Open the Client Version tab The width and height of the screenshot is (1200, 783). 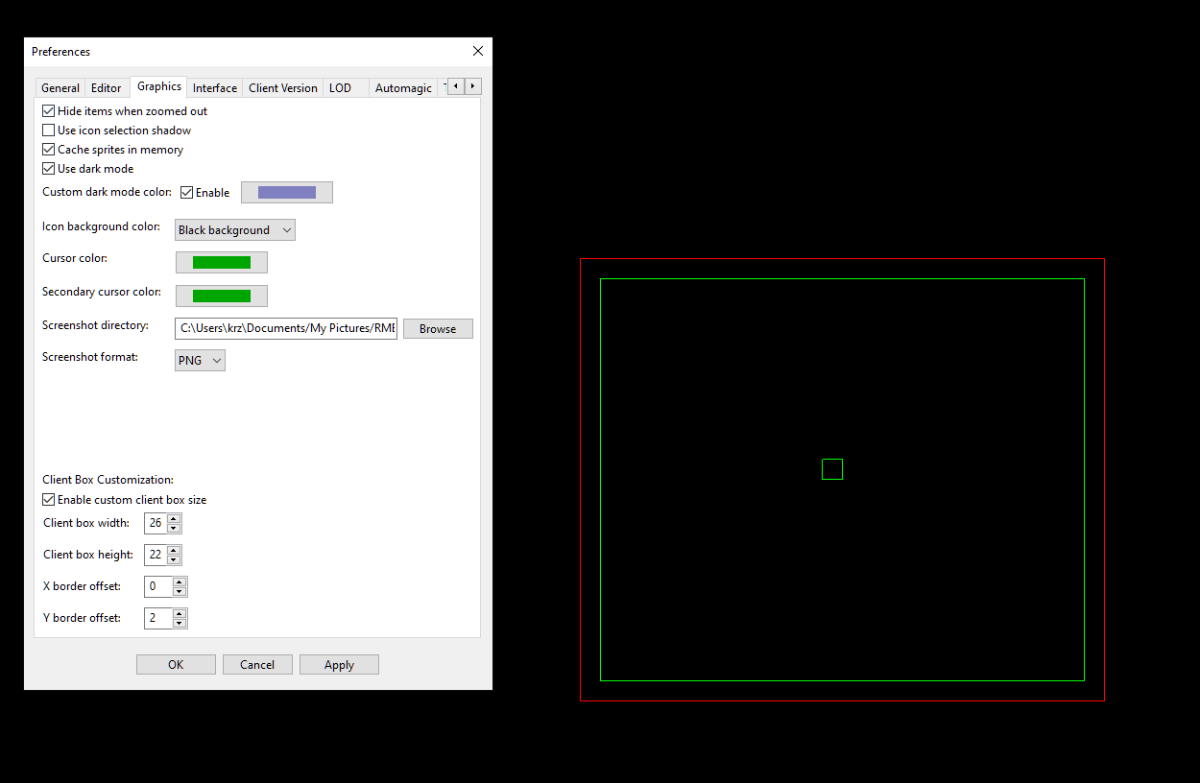[283, 88]
